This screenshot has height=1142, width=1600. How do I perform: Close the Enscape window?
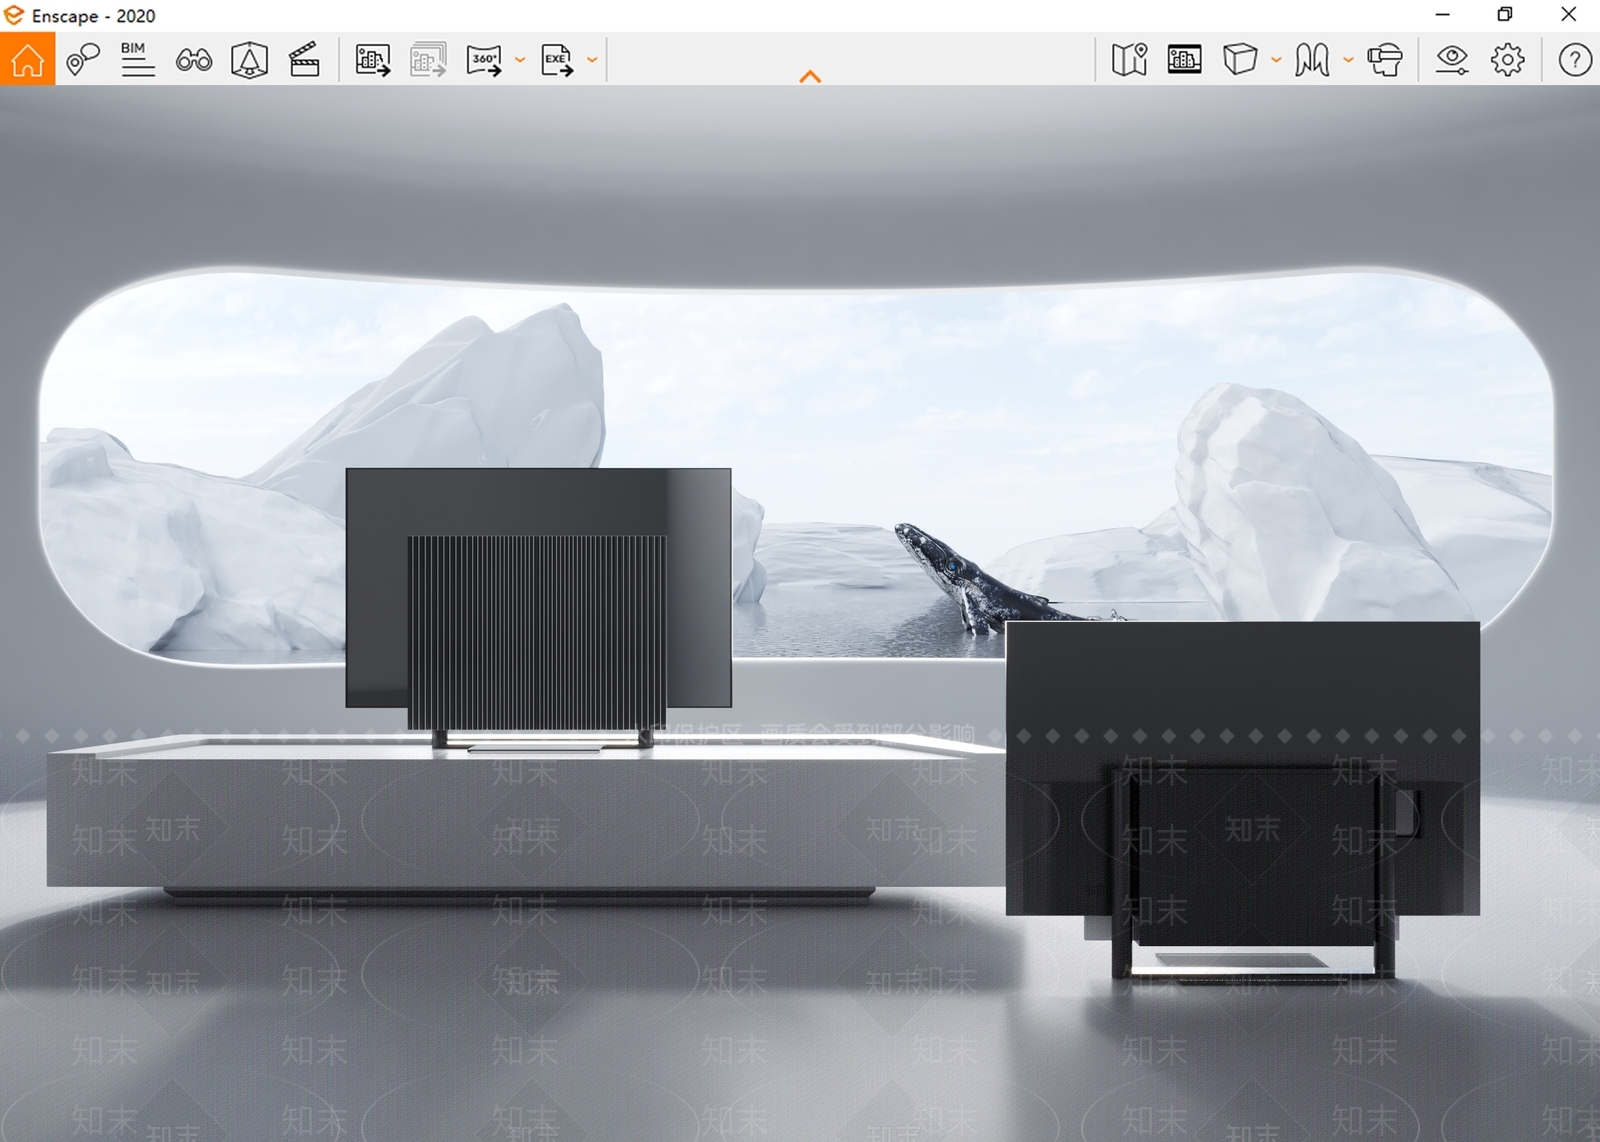click(1568, 15)
